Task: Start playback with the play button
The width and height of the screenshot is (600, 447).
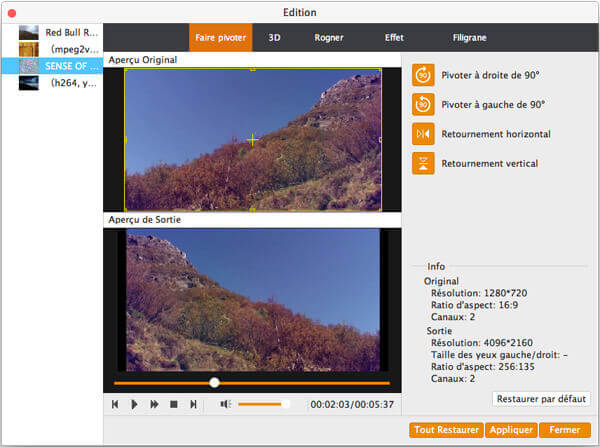Action: coord(134,404)
